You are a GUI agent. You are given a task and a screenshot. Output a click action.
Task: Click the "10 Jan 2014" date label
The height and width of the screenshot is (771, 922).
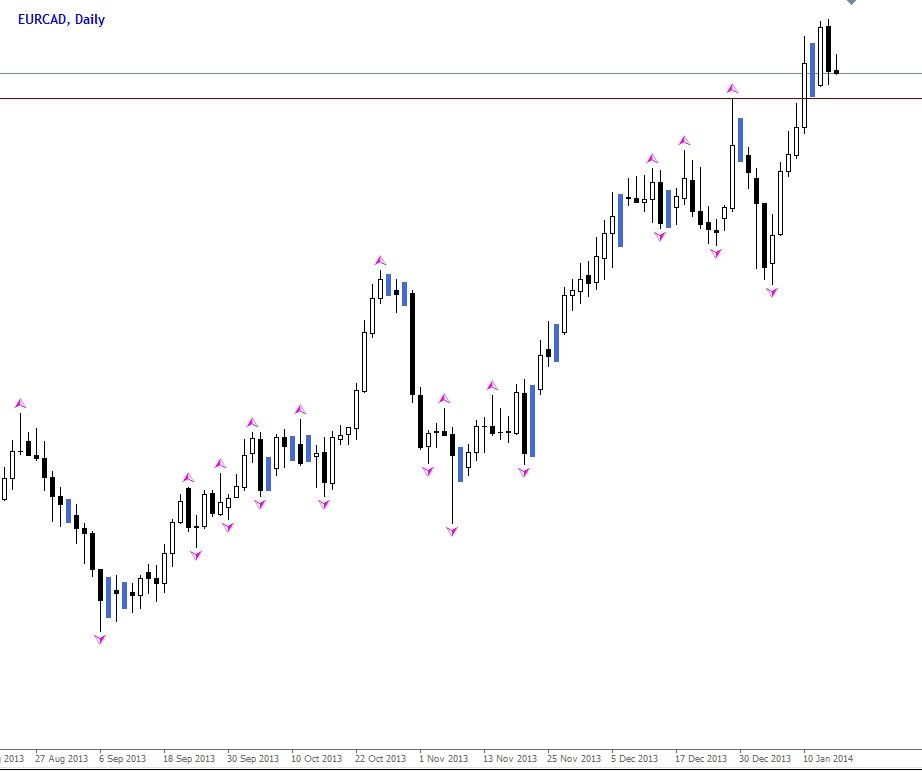[x=828, y=758]
